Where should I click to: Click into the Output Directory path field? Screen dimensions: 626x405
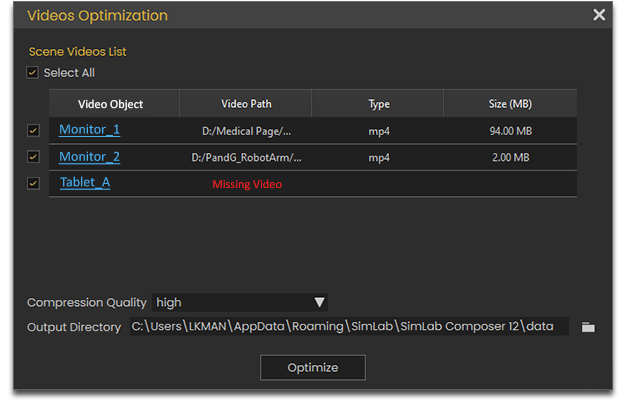[349, 326]
